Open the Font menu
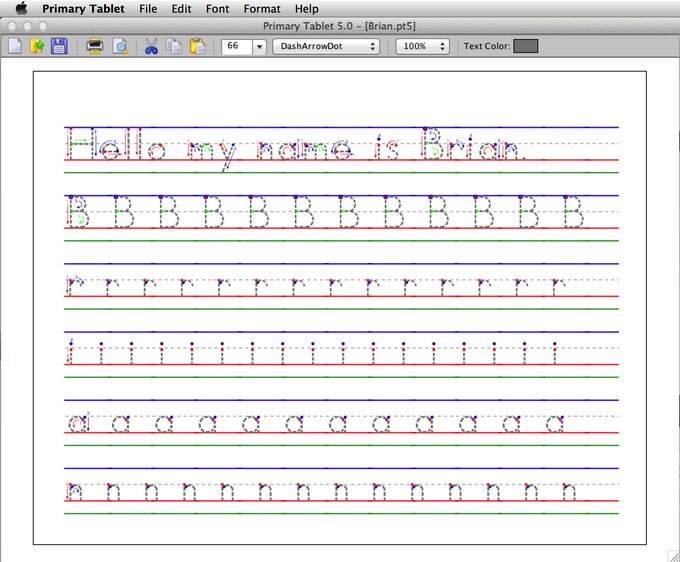The height and width of the screenshot is (562, 680). point(217,8)
